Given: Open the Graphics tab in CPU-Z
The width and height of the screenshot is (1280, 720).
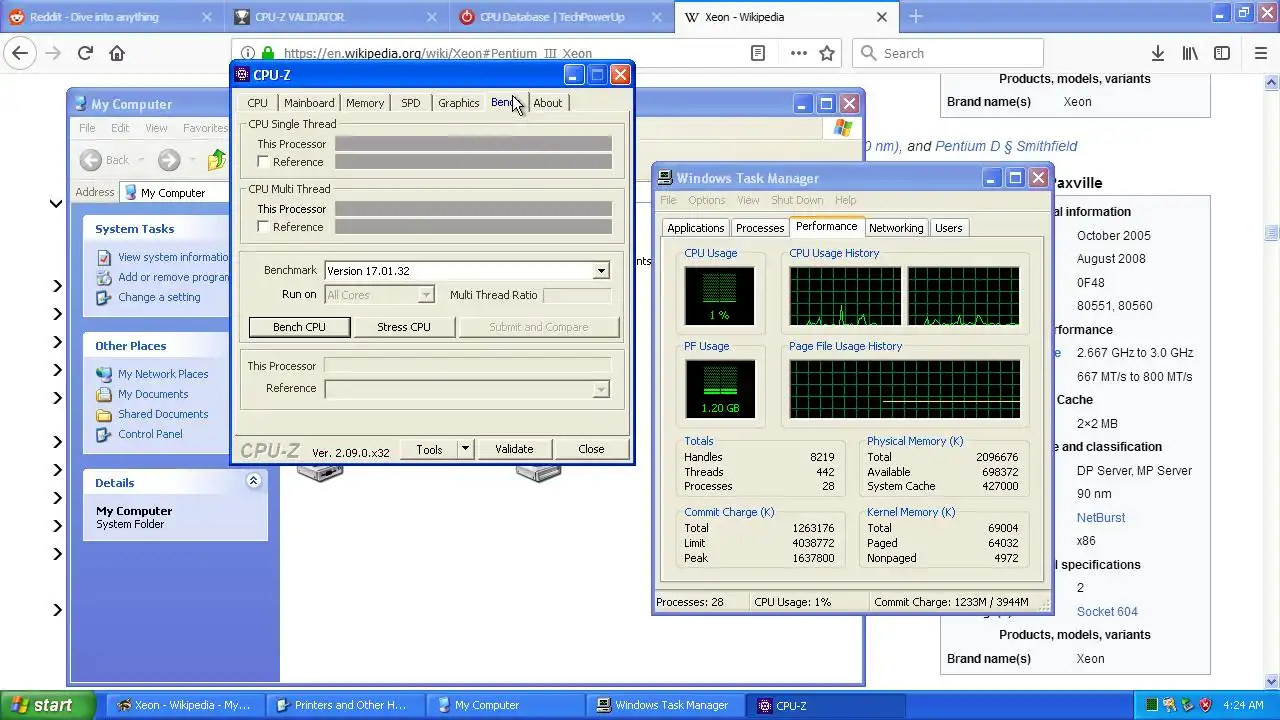Looking at the screenshot, I should point(459,103).
